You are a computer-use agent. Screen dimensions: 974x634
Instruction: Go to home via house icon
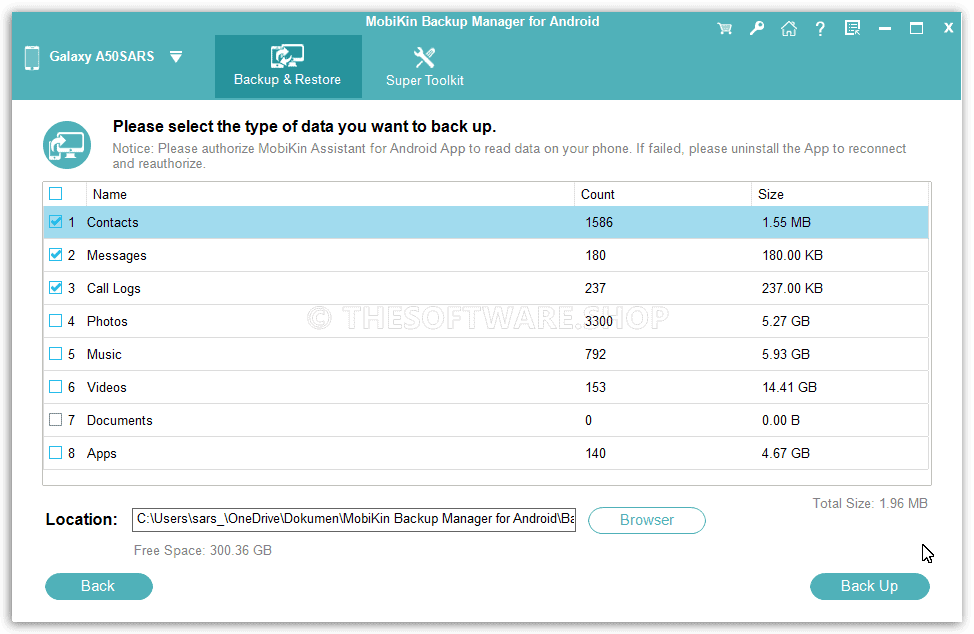(789, 29)
